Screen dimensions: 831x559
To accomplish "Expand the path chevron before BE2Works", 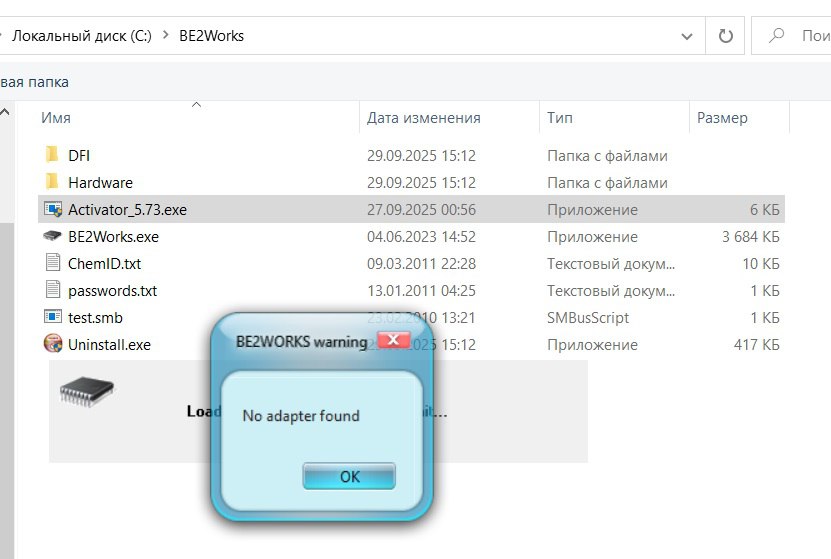I will [x=166, y=36].
